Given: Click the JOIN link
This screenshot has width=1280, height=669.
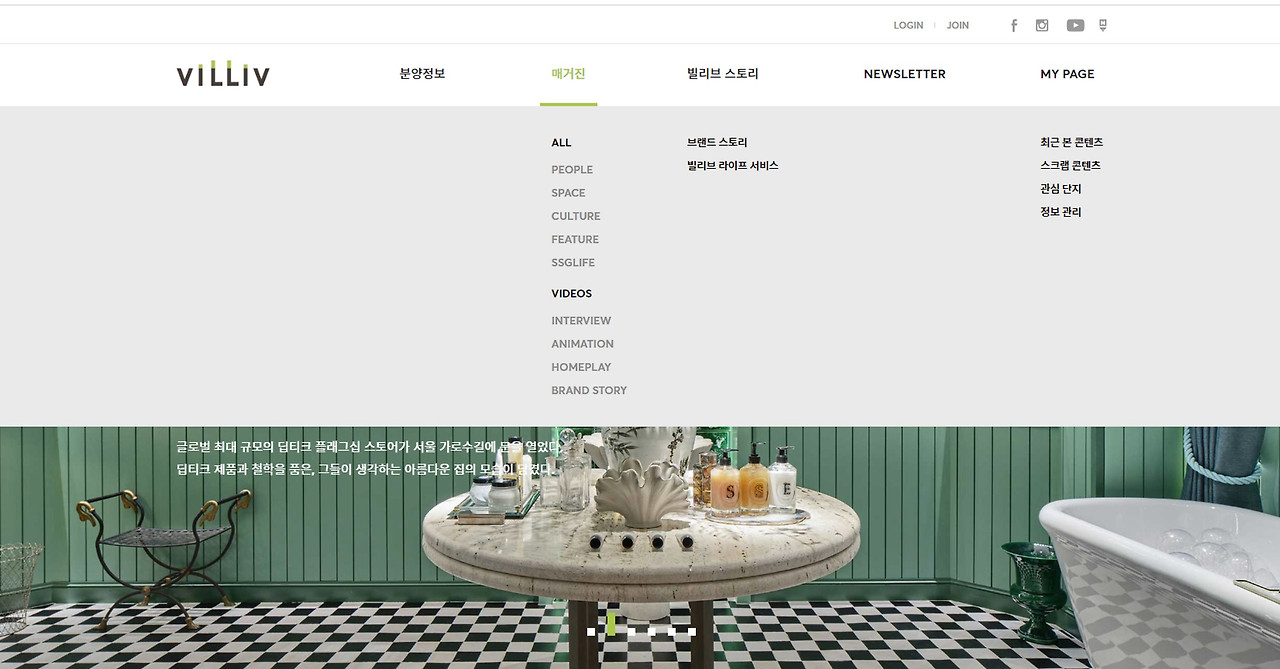Looking at the screenshot, I should (958, 26).
